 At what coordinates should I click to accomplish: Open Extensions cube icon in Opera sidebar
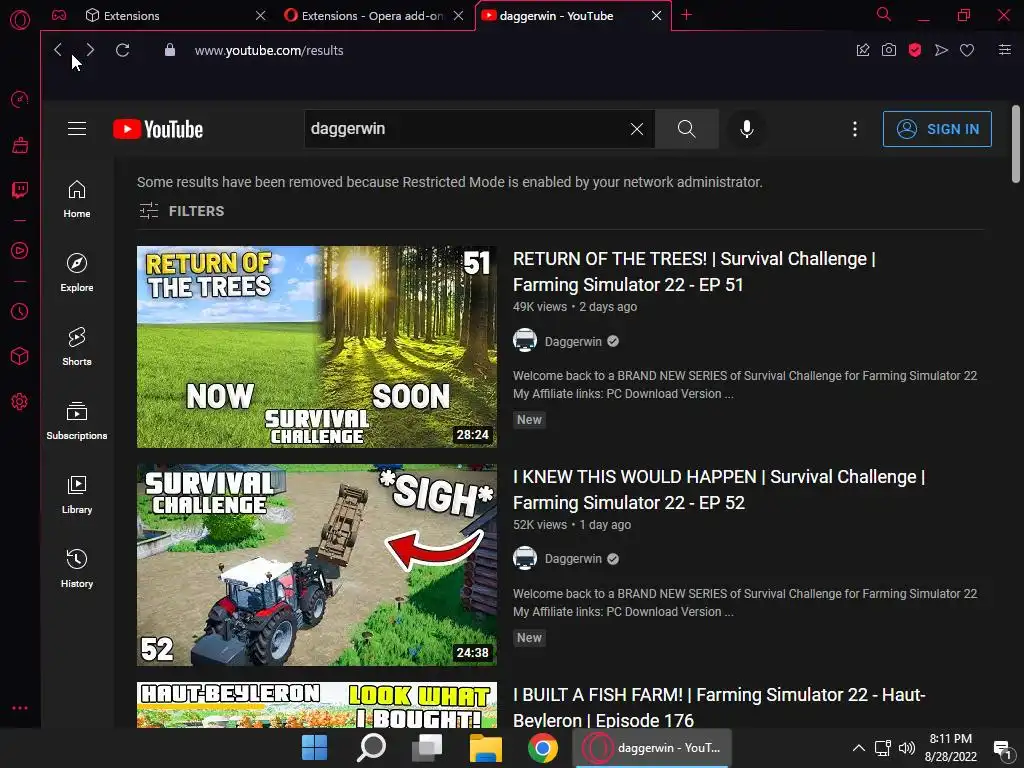[x=20, y=356]
